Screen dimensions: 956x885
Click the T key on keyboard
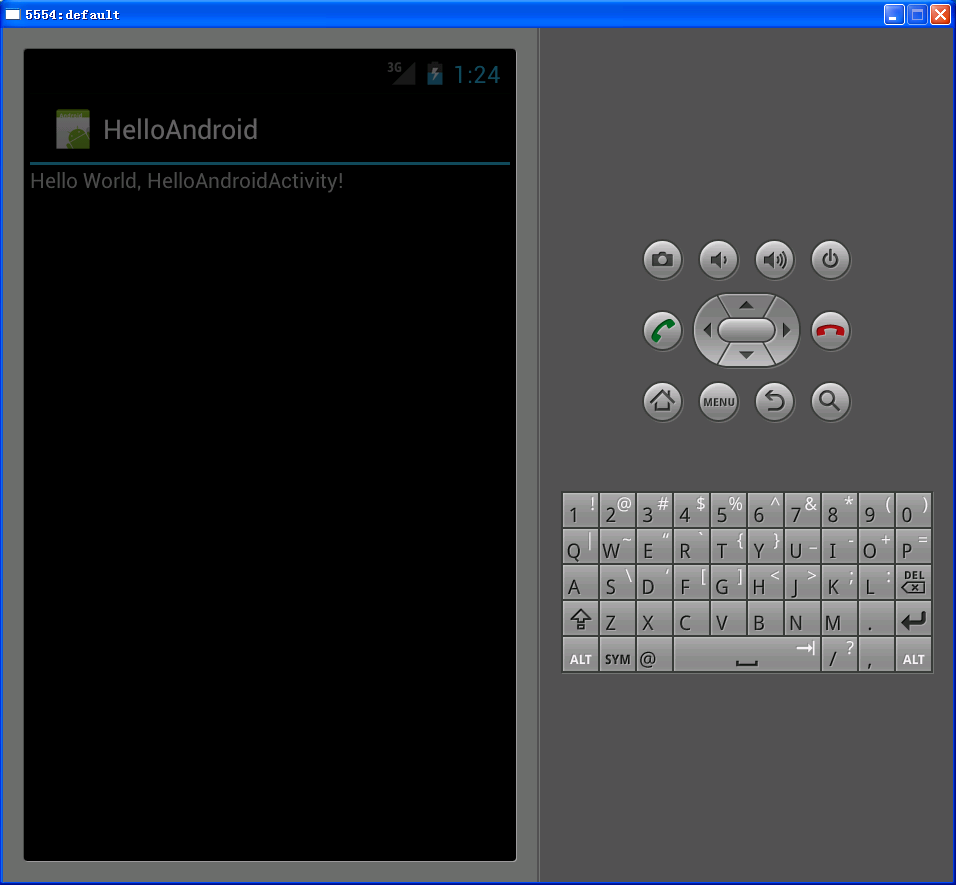728,546
